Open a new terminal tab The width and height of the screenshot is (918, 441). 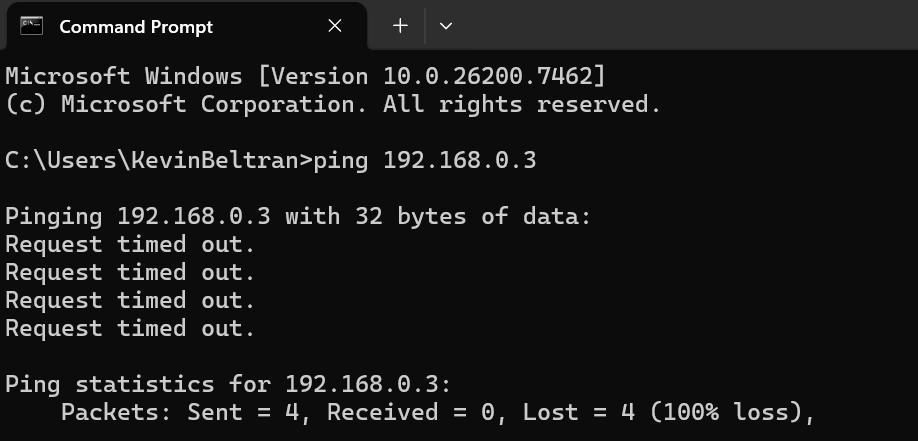pos(400,26)
